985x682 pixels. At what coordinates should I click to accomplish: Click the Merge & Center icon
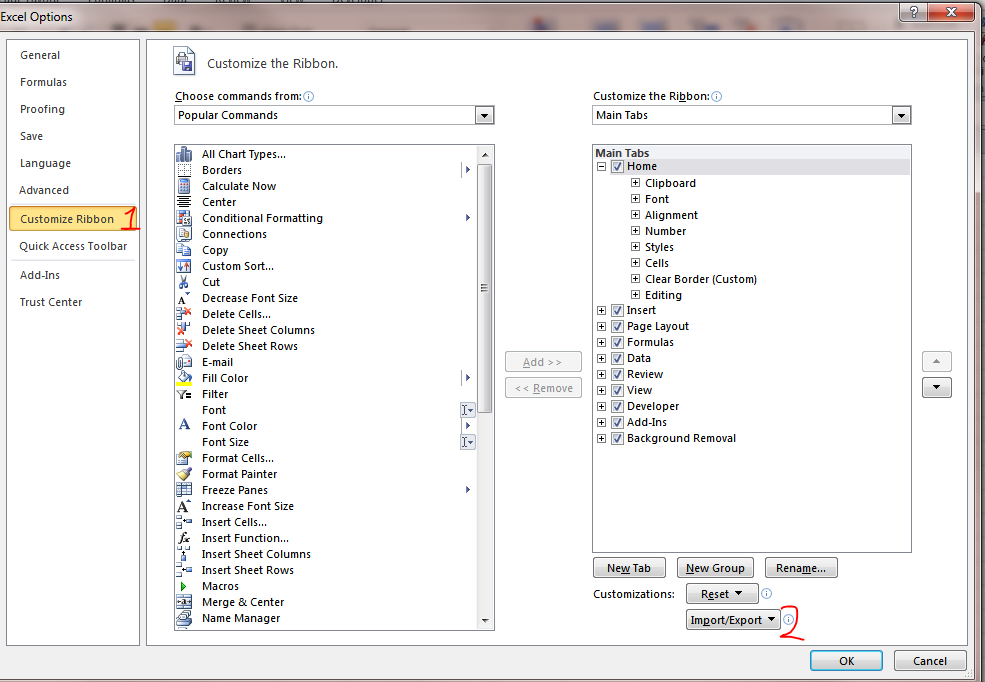184,602
